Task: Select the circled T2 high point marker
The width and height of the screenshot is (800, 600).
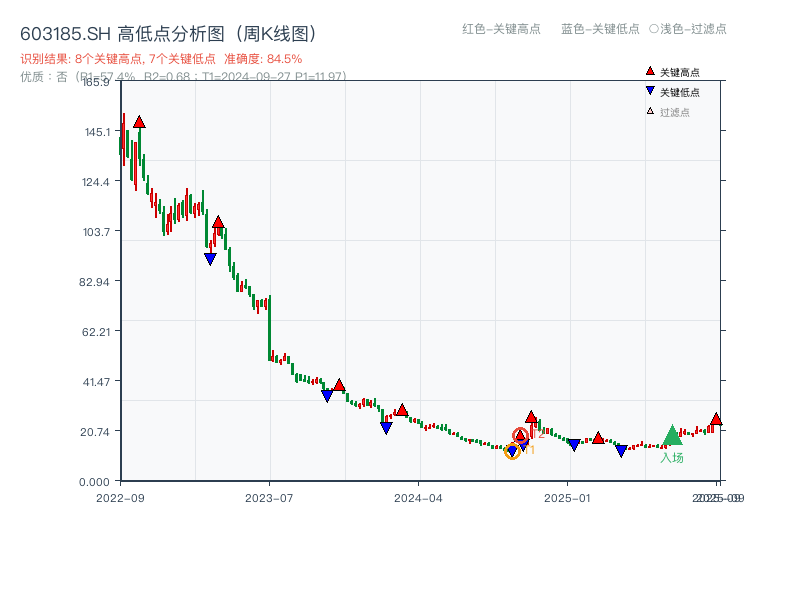Action: [x=521, y=434]
